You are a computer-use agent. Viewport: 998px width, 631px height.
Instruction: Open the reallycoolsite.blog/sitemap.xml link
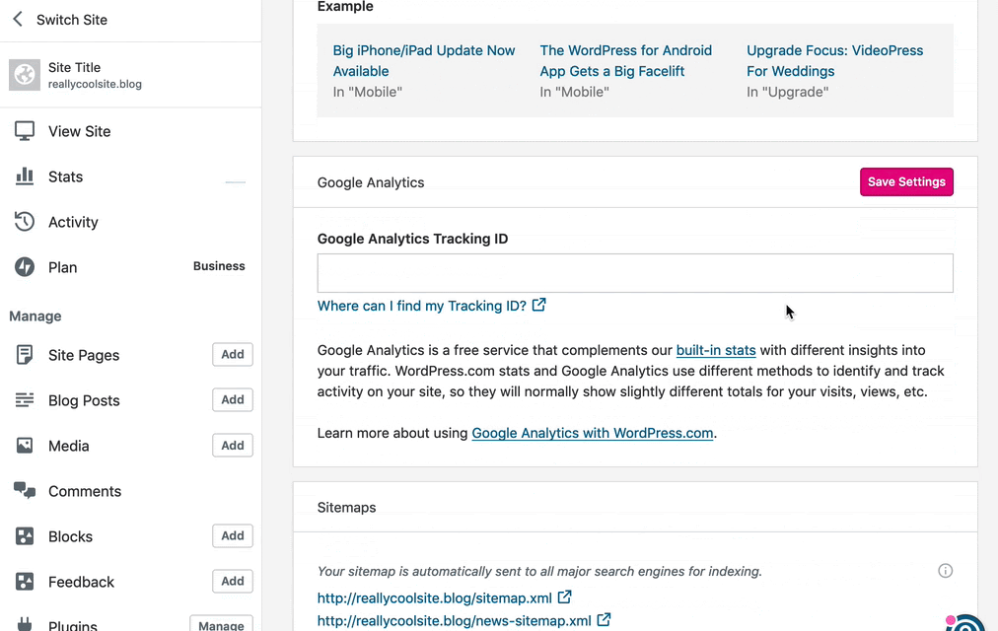pyautogui.click(x=434, y=598)
